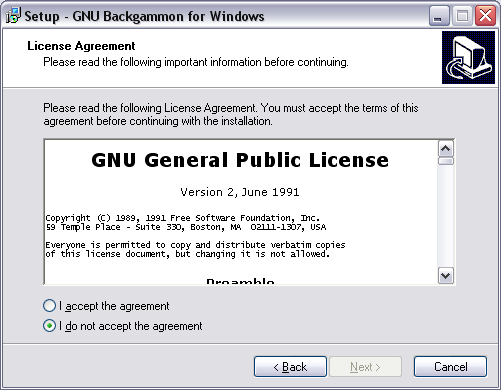This screenshot has width=501, height=390.
Task: Close the Setup window with the red X
Action: point(485,16)
